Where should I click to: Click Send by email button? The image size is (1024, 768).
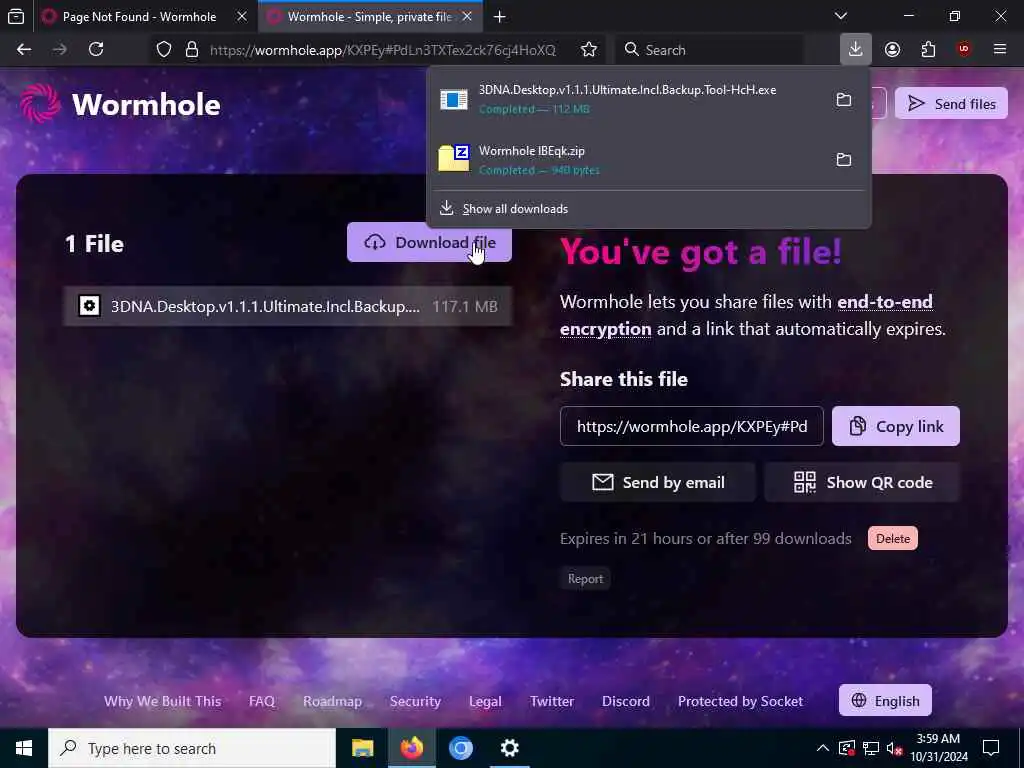pyautogui.click(x=658, y=483)
